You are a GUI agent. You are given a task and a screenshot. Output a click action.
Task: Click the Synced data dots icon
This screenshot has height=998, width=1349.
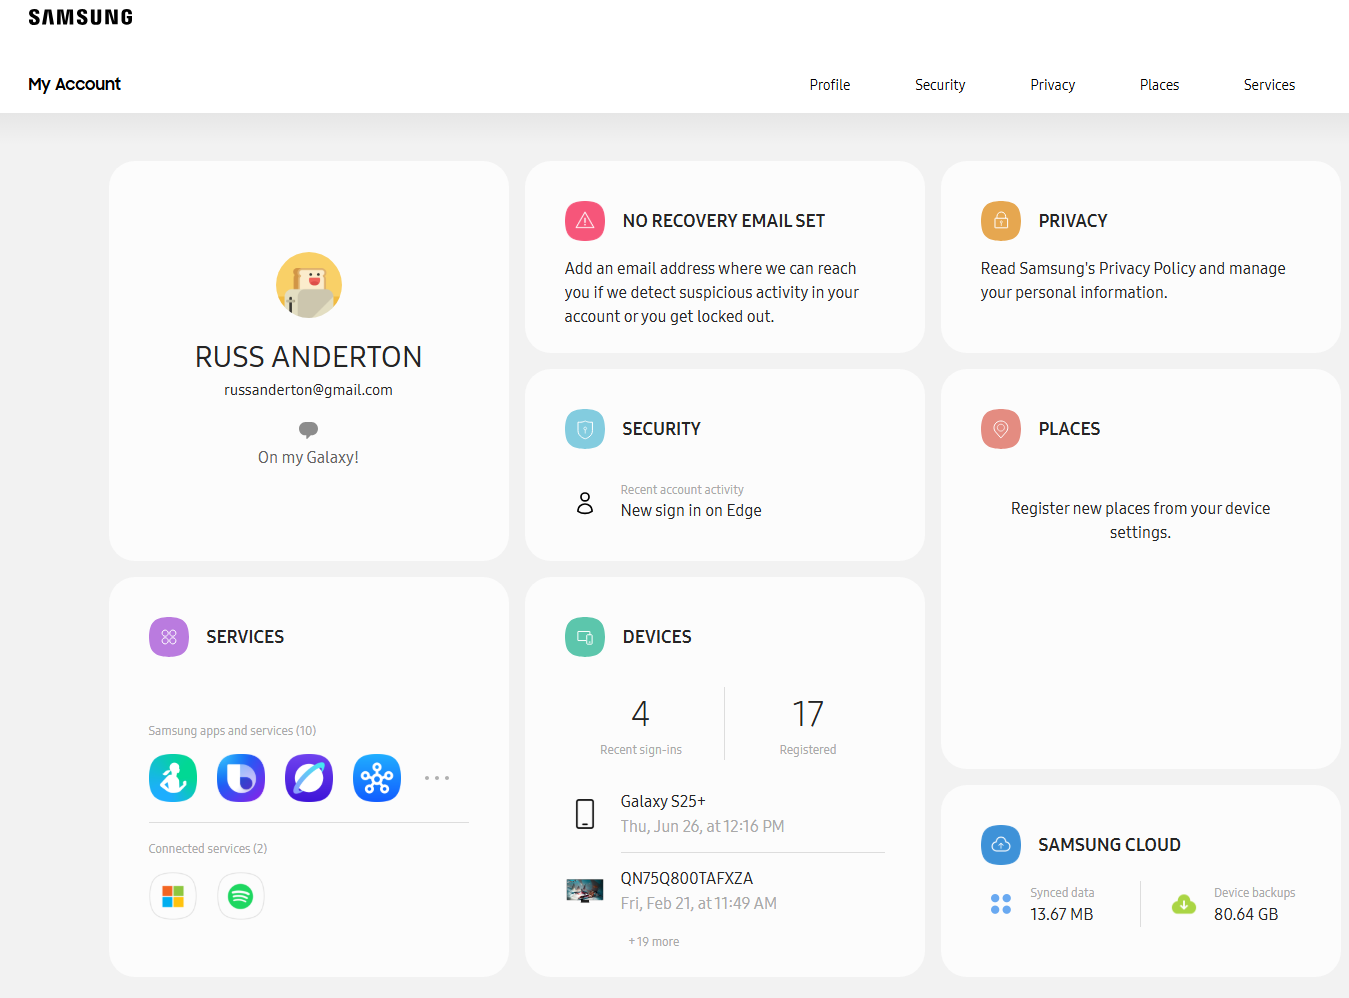(1001, 904)
